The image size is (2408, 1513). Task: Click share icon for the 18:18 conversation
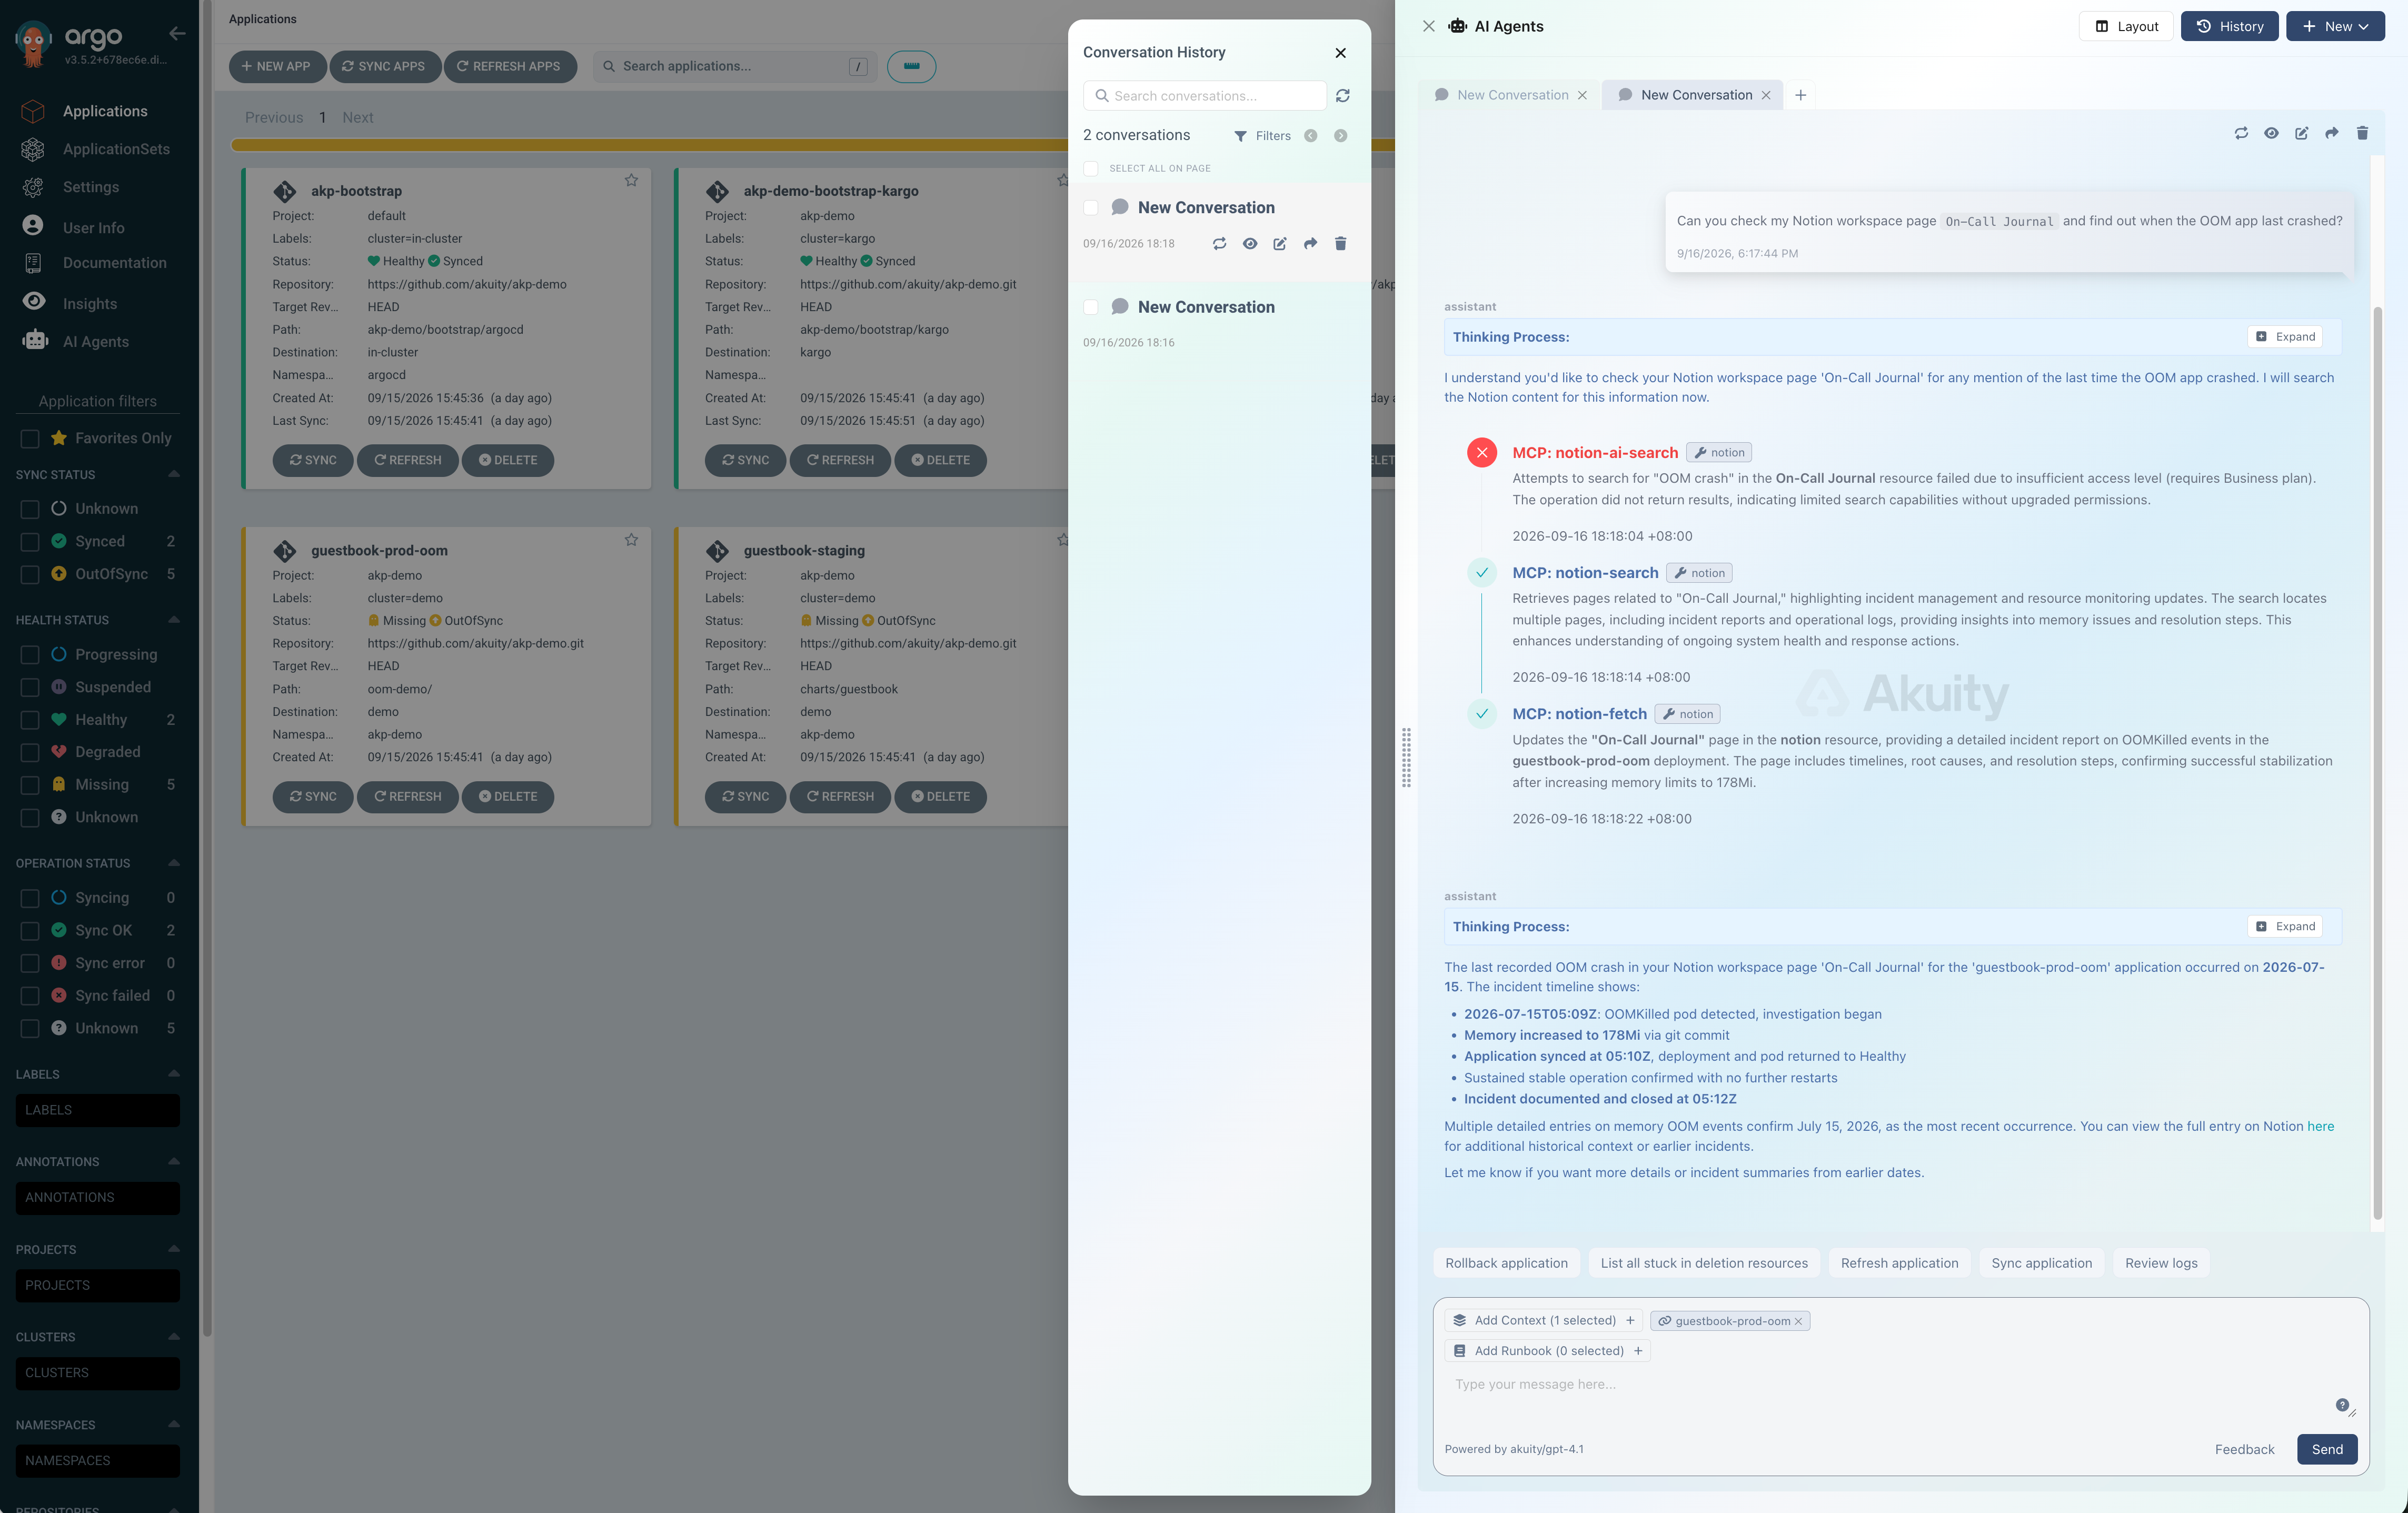1310,243
